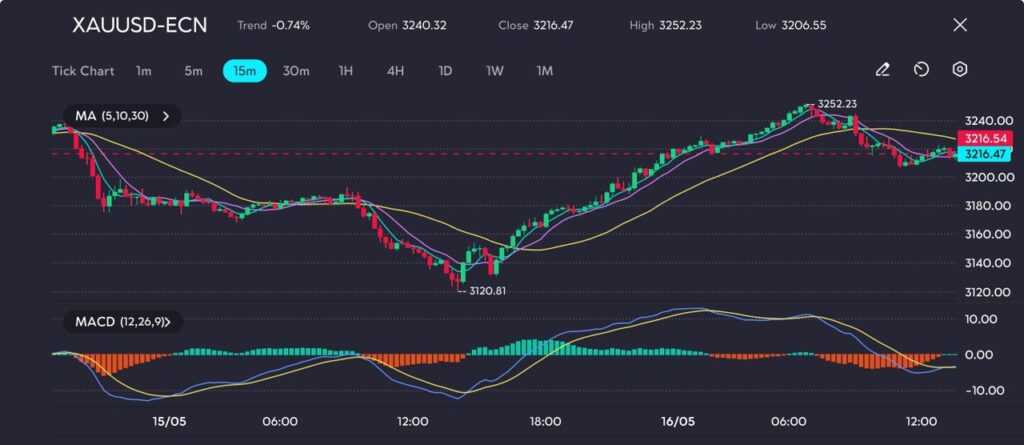The image size is (1024, 445).
Task: Click the red 3216.54 price label
Action: pos(983,138)
